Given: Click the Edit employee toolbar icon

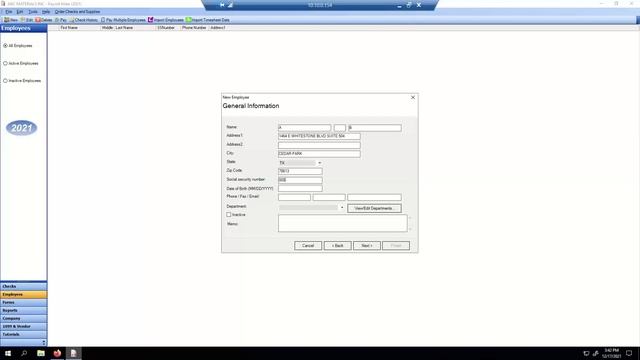Looking at the screenshot, I should click(x=27, y=20).
